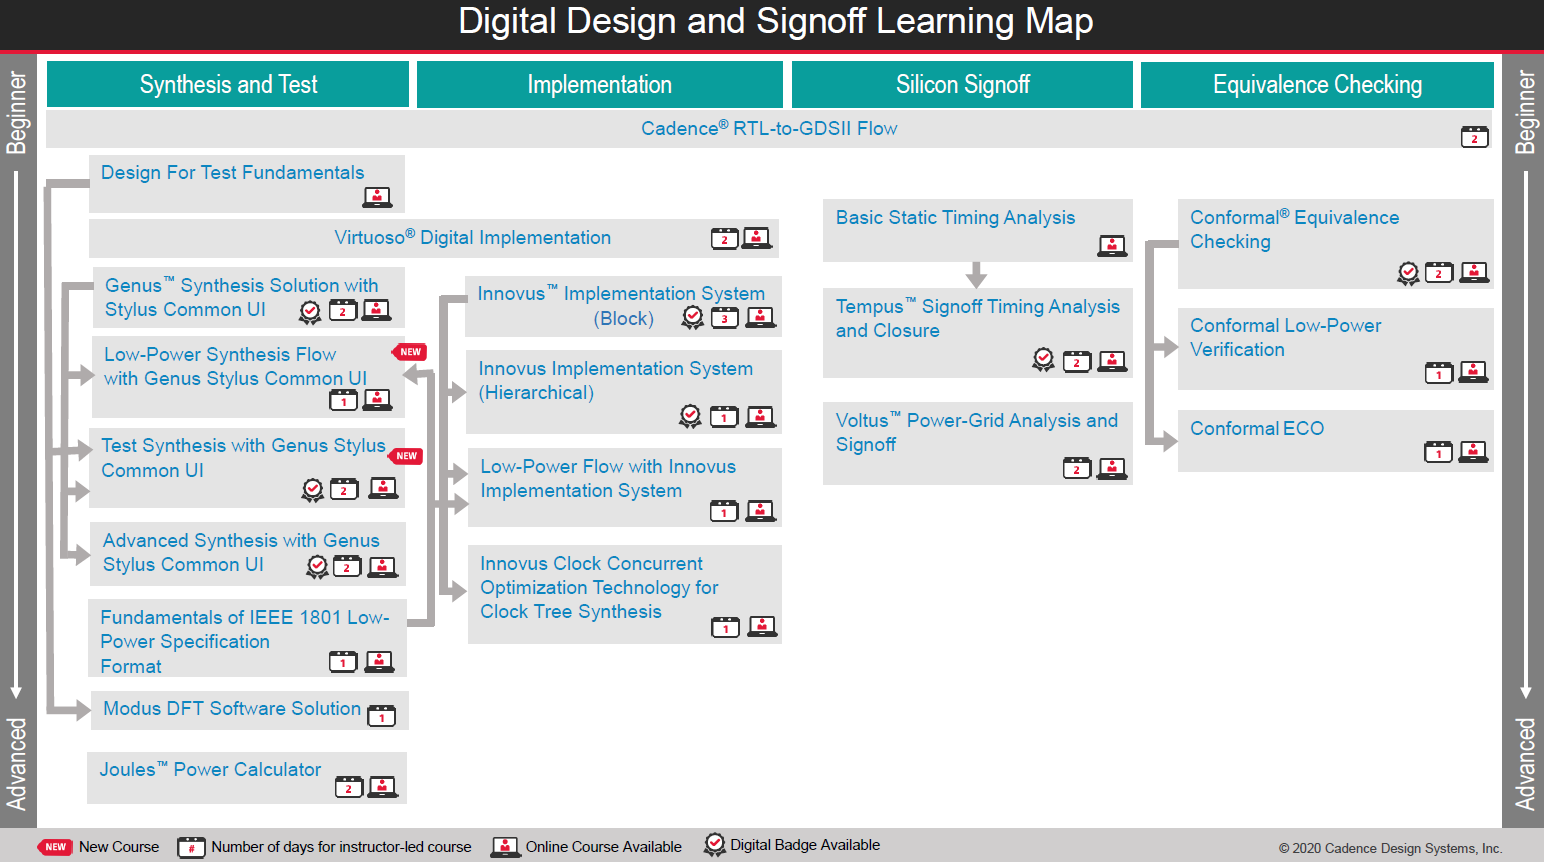1544x862 pixels.
Task: Click online course icon for Design For Test Fundamentals
Action: (377, 197)
